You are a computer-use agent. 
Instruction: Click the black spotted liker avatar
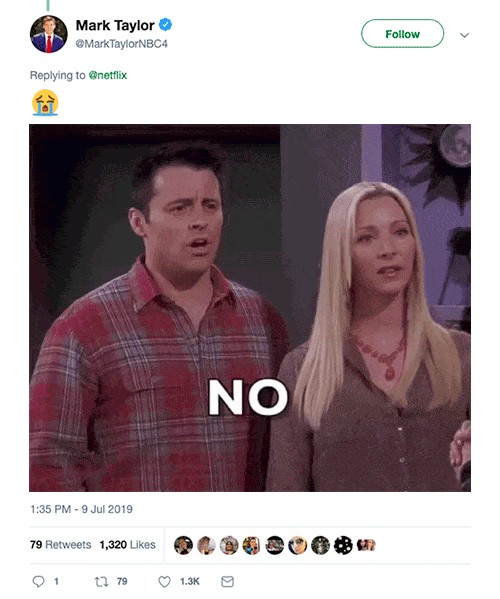343,545
